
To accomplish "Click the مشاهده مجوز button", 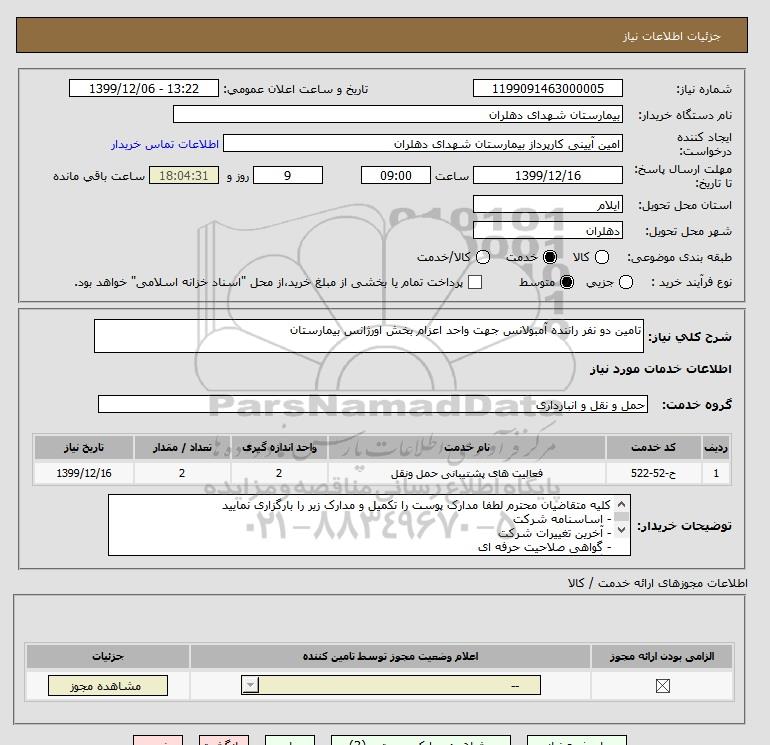I will (x=108, y=686).
